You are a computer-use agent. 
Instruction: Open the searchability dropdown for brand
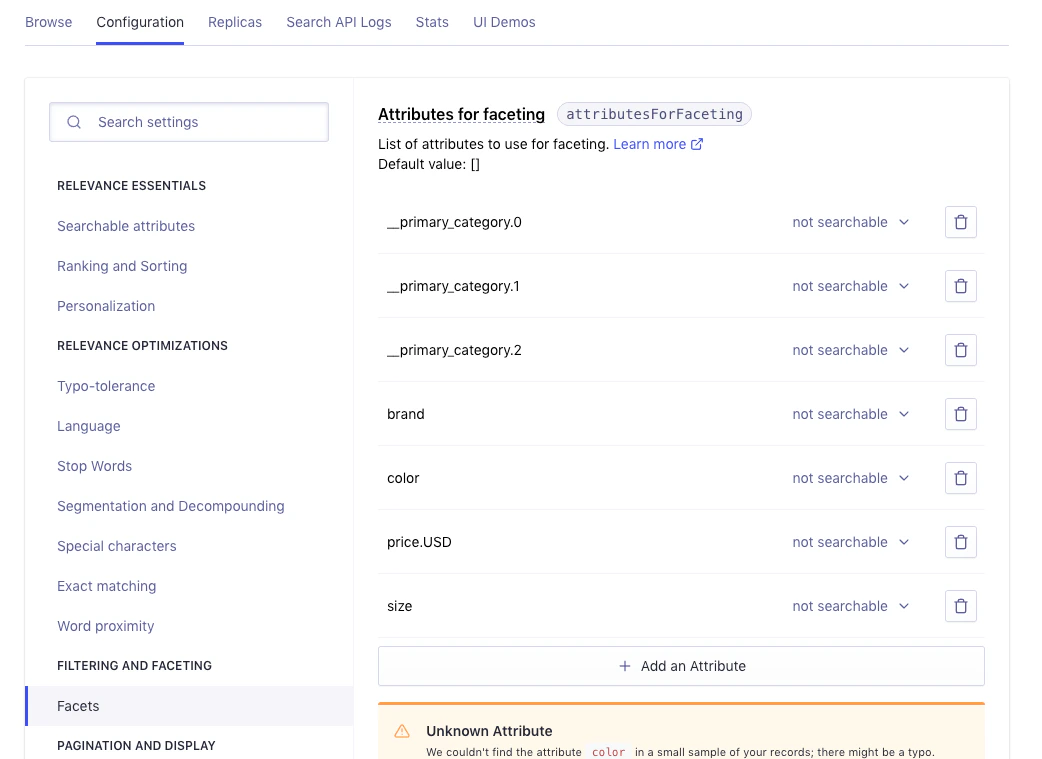851,414
